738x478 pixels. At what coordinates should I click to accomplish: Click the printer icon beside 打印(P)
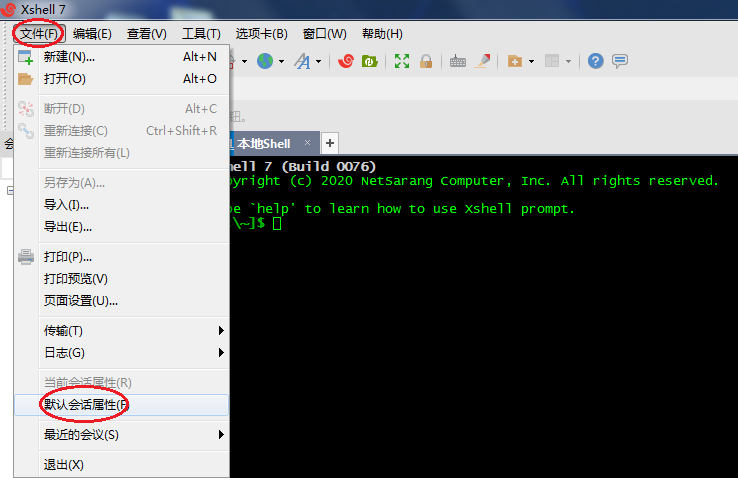(25, 257)
